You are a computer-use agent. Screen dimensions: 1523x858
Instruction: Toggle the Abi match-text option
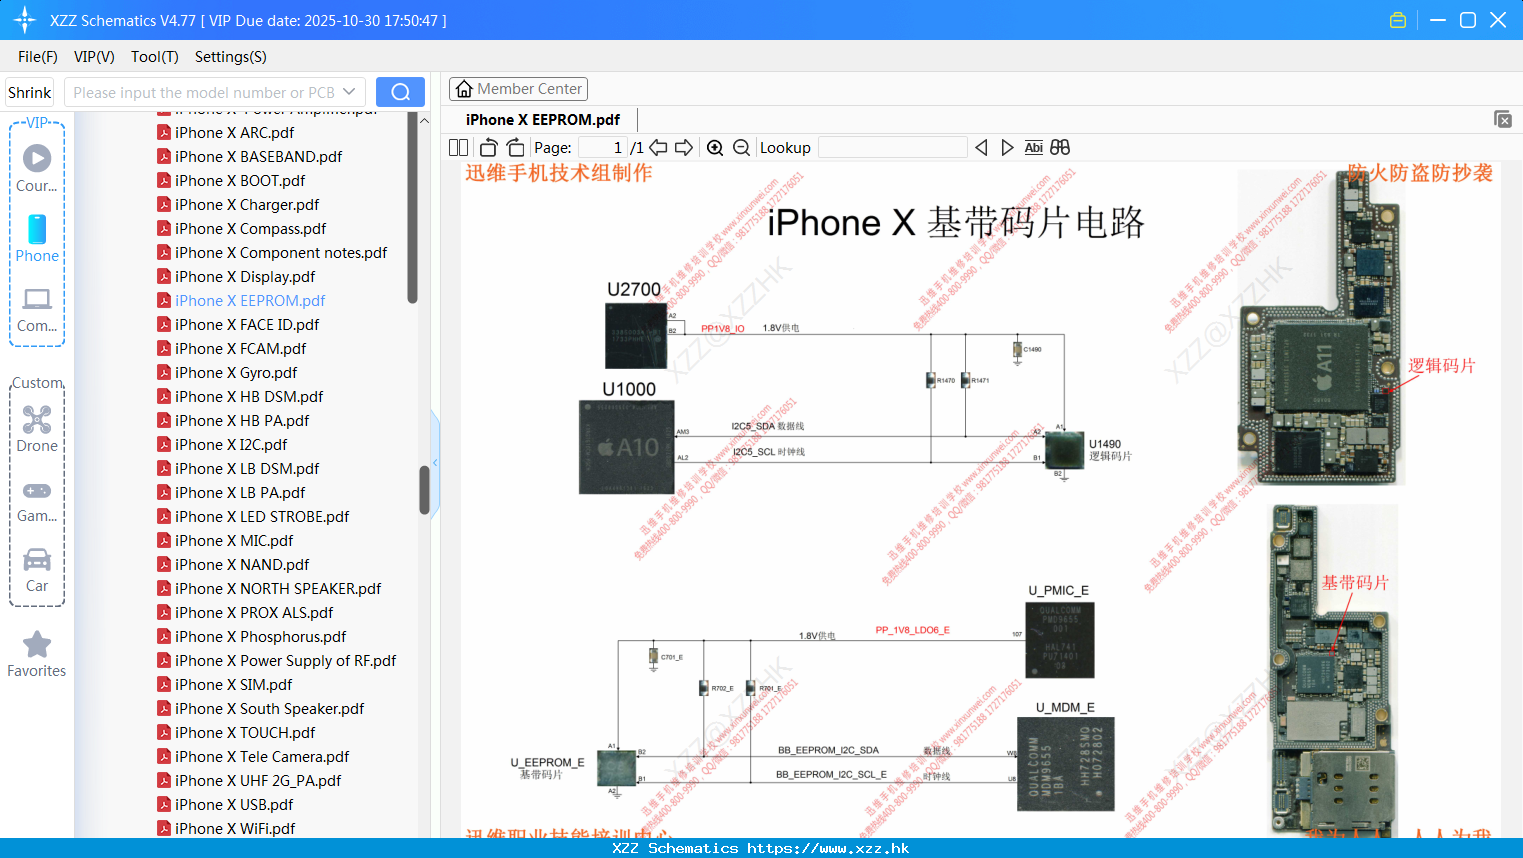1033,147
